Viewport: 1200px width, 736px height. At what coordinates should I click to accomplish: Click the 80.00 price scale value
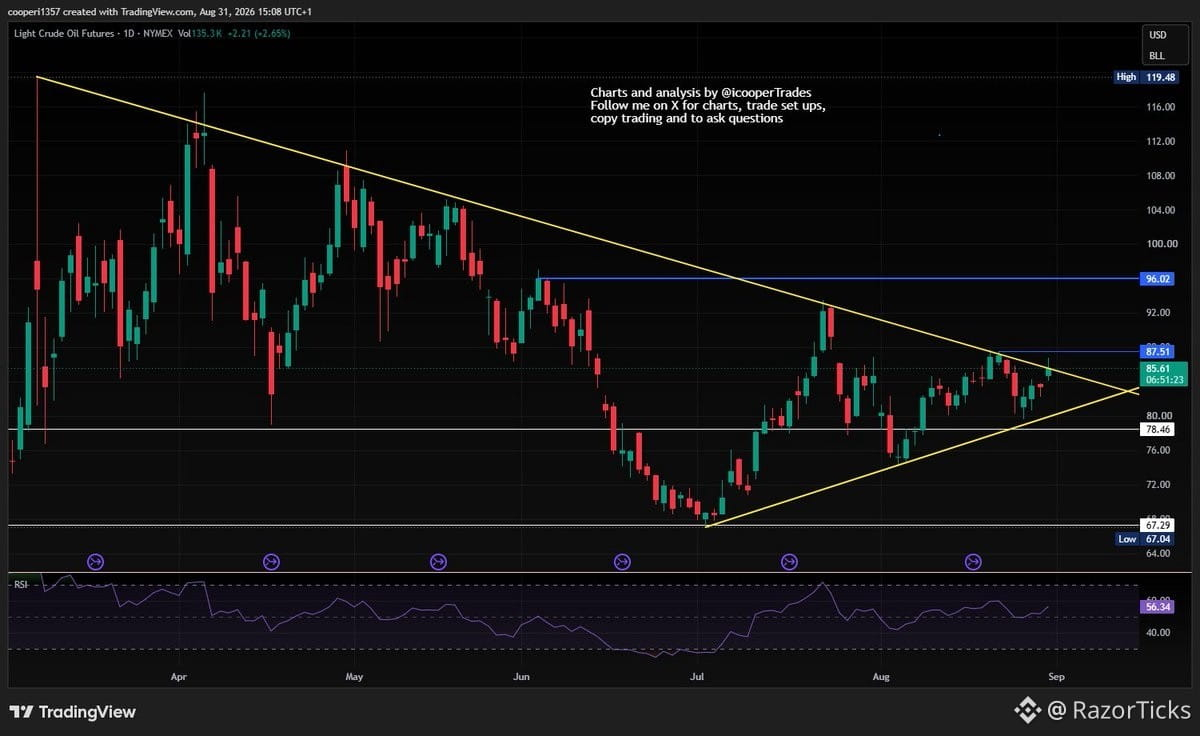(1158, 416)
